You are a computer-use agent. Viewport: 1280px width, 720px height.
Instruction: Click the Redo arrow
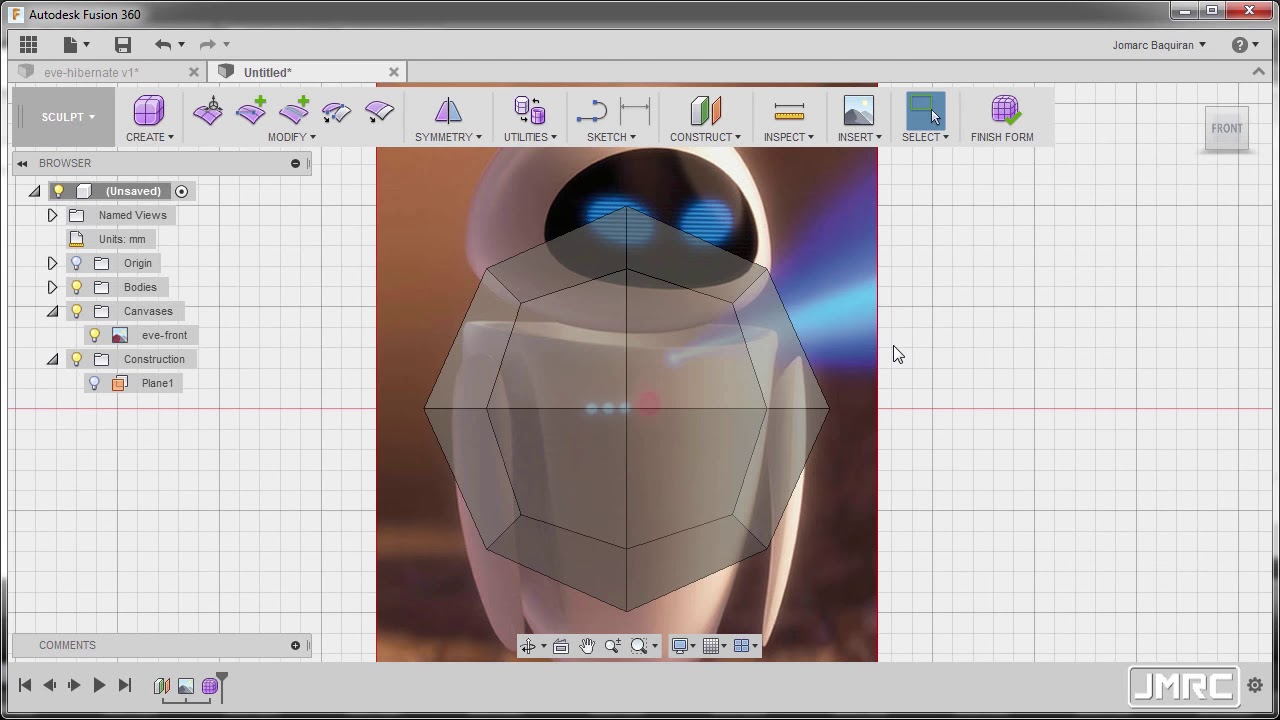(207, 44)
